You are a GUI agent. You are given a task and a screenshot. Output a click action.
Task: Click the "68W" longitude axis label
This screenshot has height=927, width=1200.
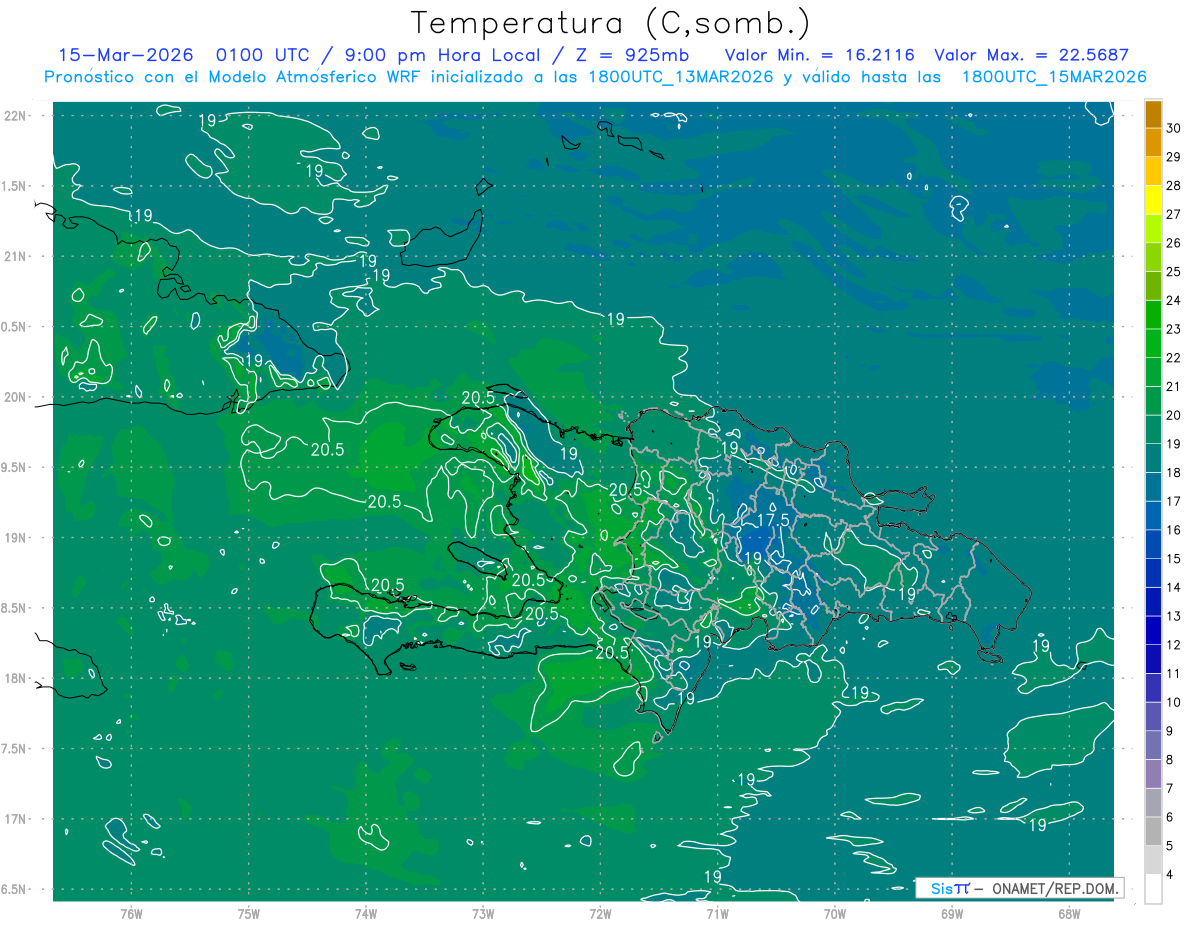pos(1069,913)
